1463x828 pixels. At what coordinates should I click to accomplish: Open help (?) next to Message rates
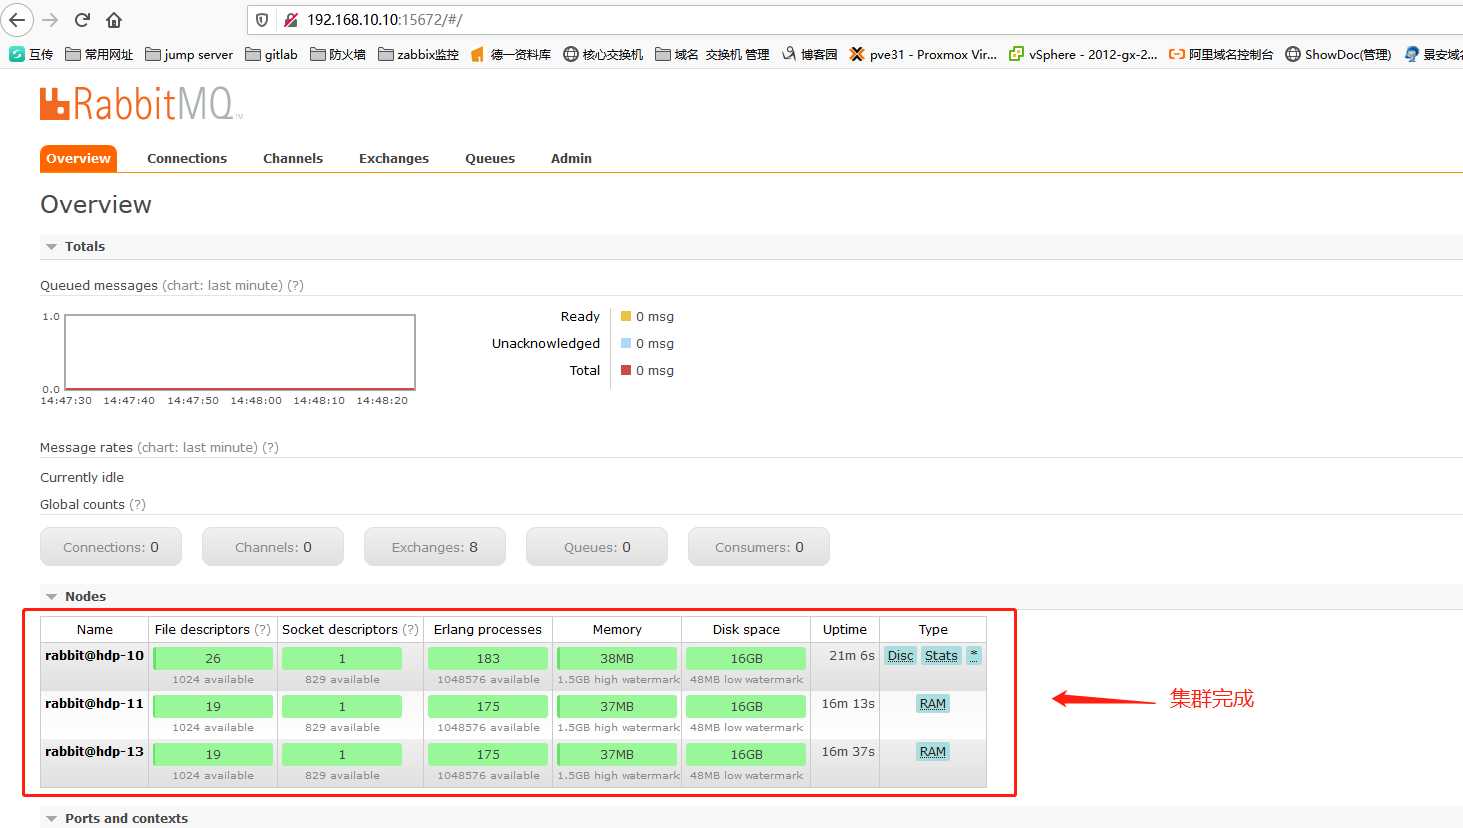[x=270, y=447]
